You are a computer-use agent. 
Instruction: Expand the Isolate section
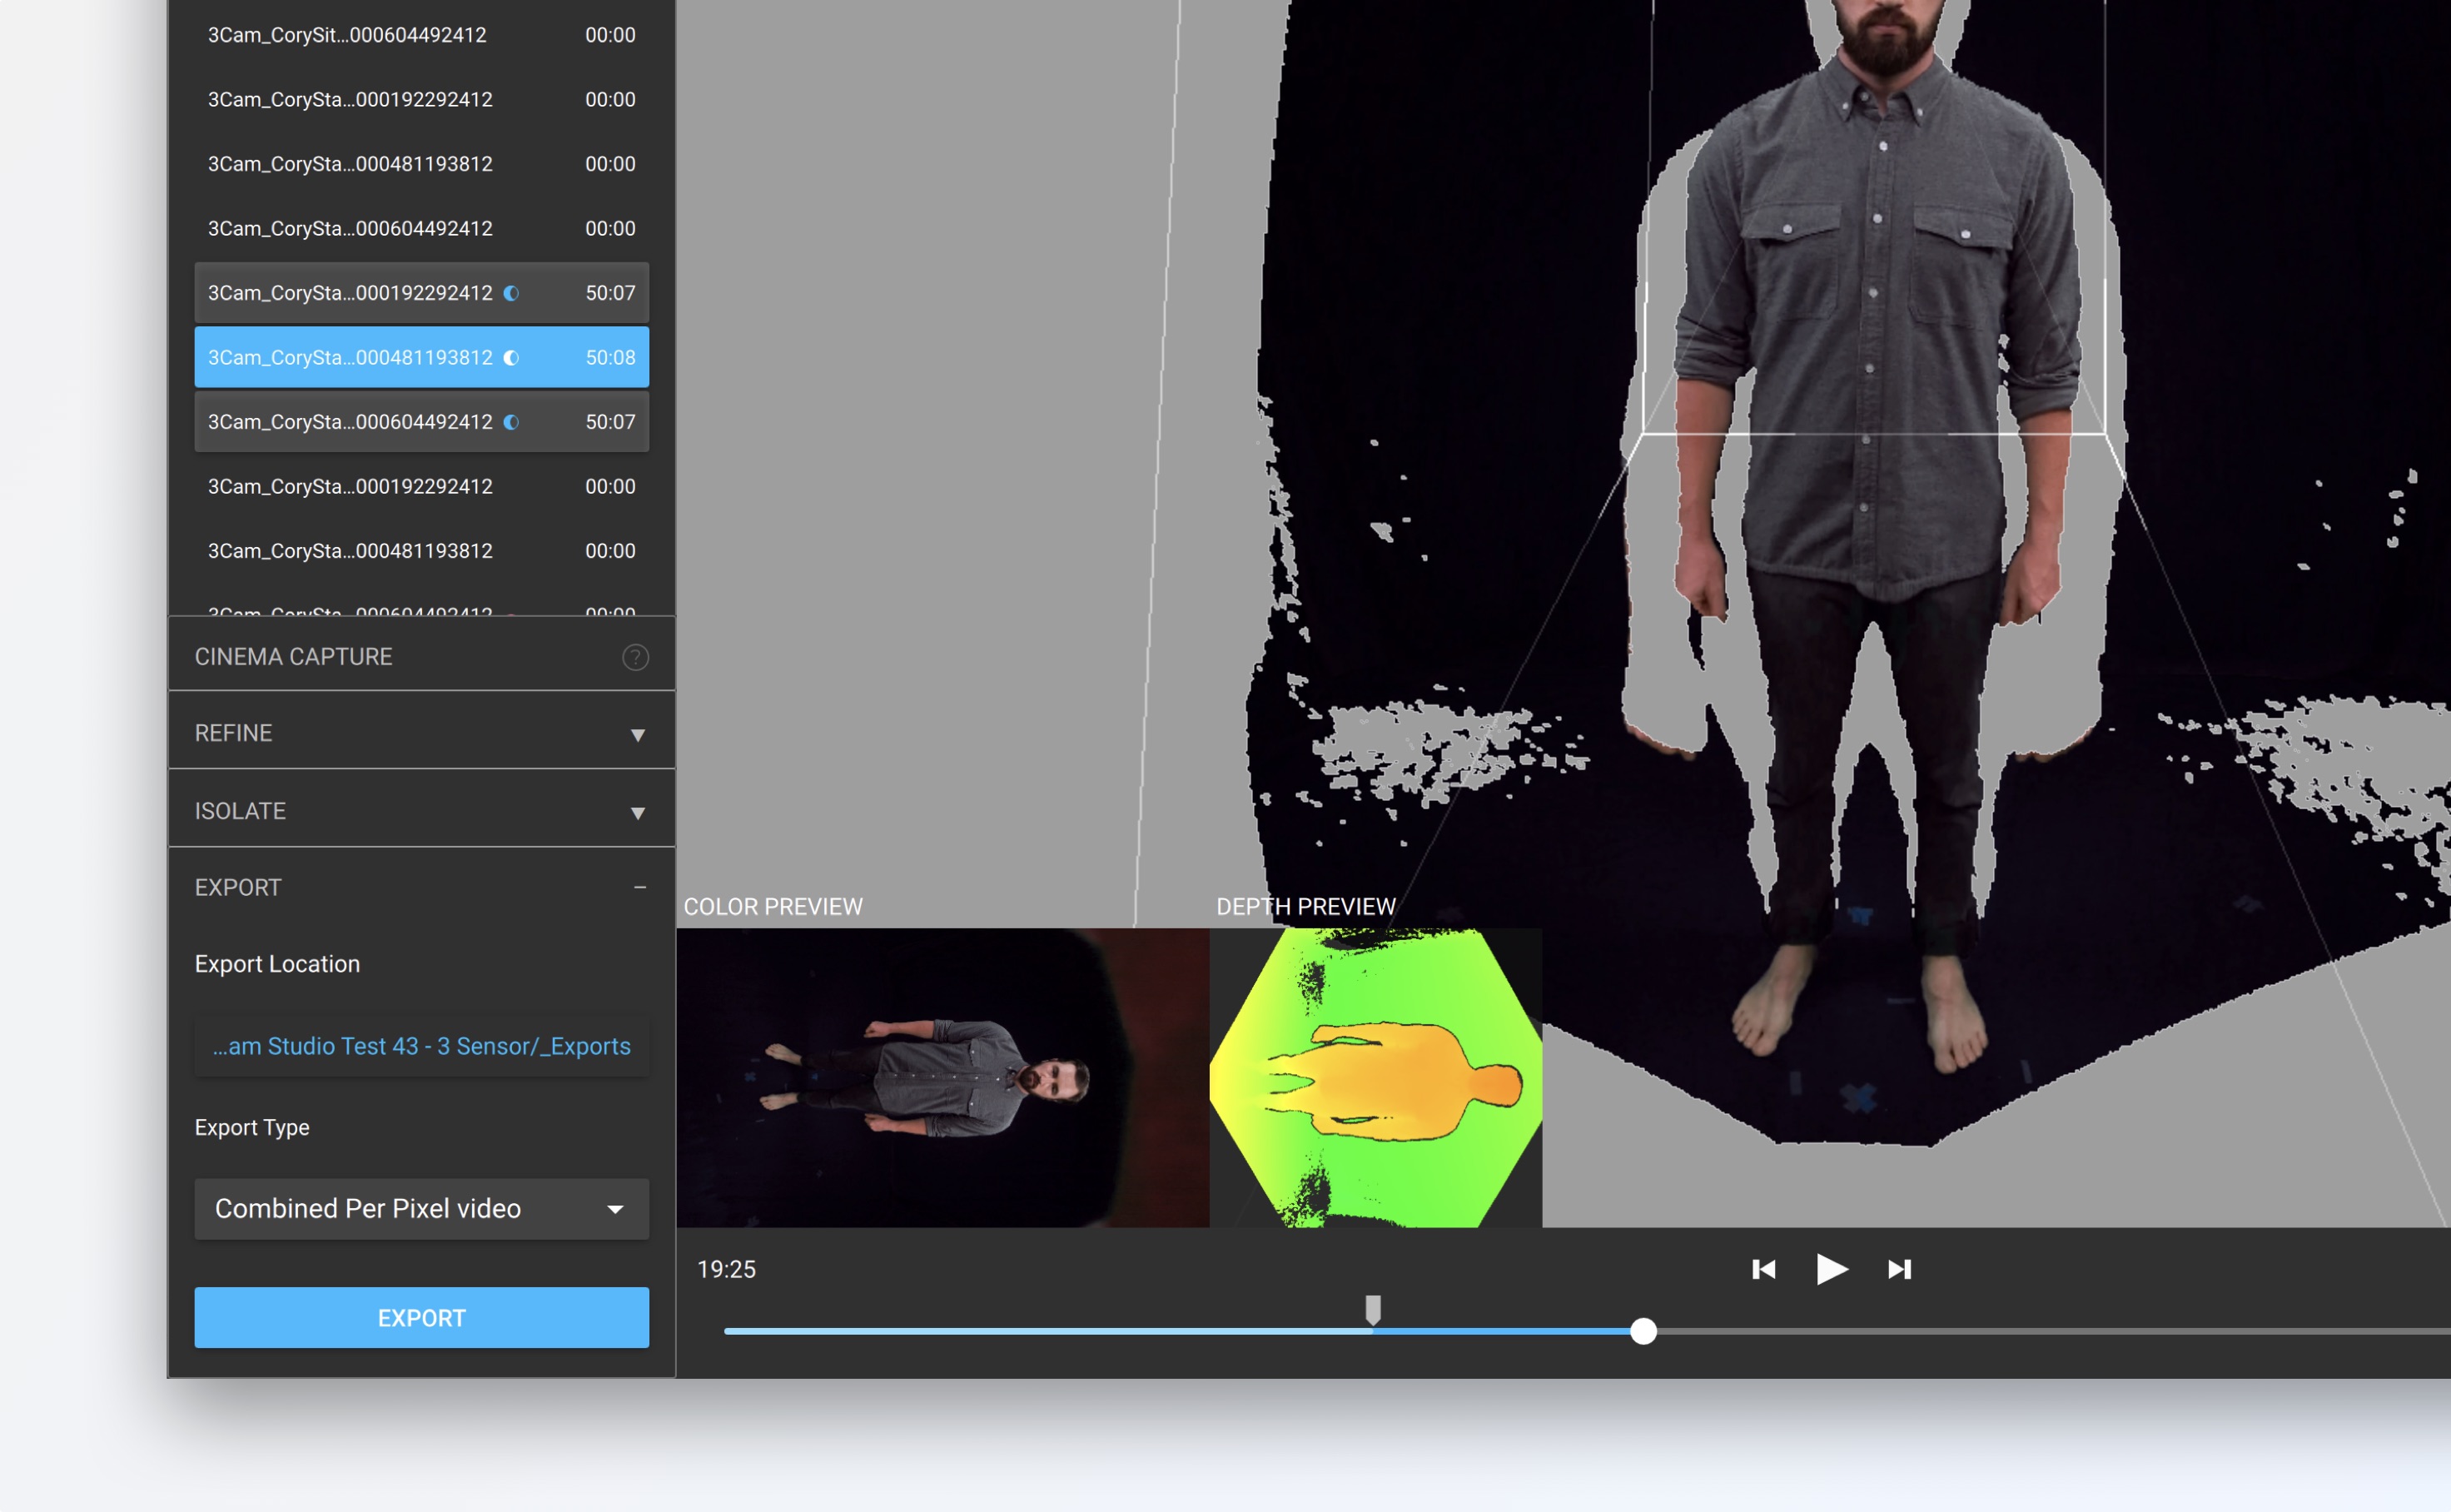[637, 813]
